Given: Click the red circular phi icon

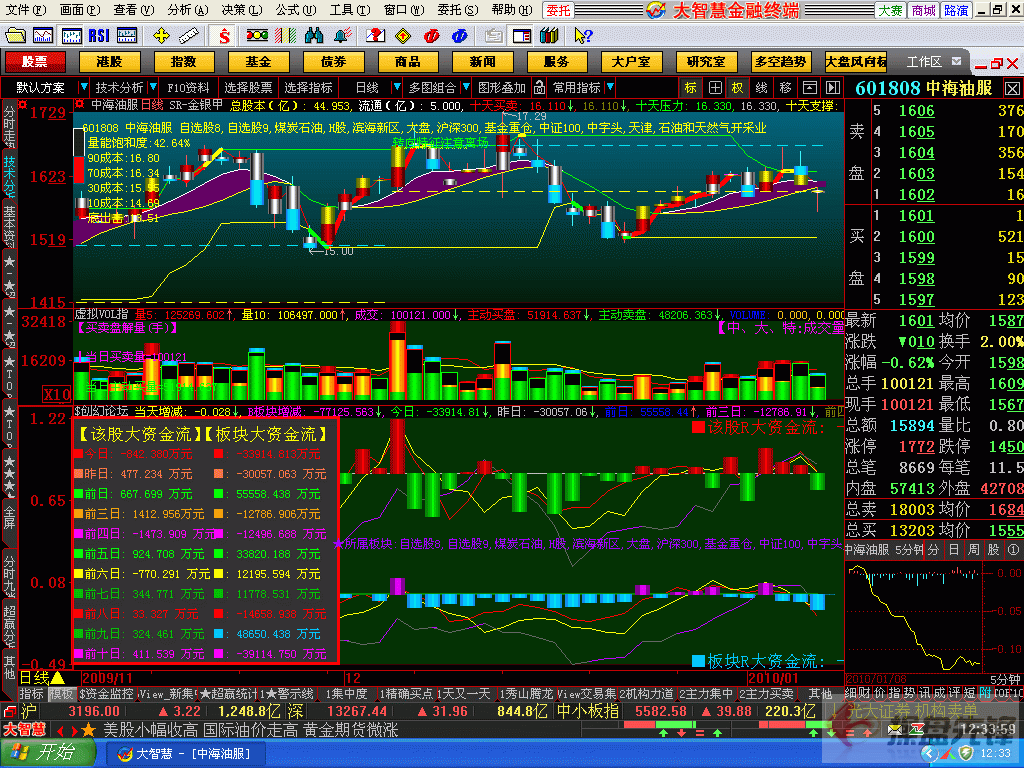Looking at the screenshot, I should 431,35.
